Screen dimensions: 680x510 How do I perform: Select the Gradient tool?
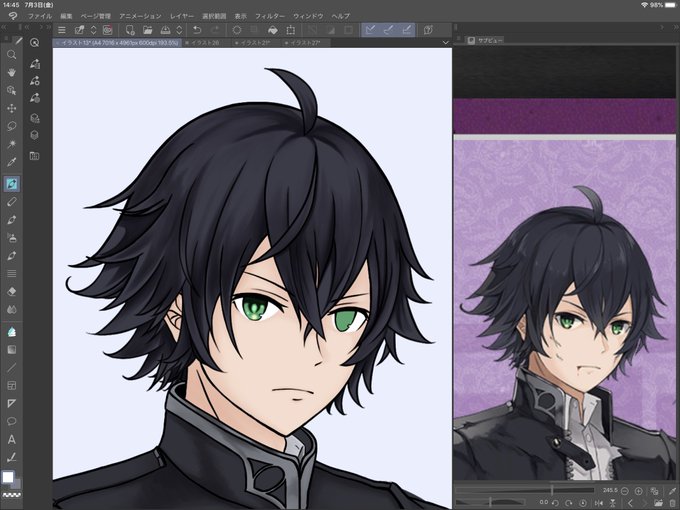[x=12, y=350]
